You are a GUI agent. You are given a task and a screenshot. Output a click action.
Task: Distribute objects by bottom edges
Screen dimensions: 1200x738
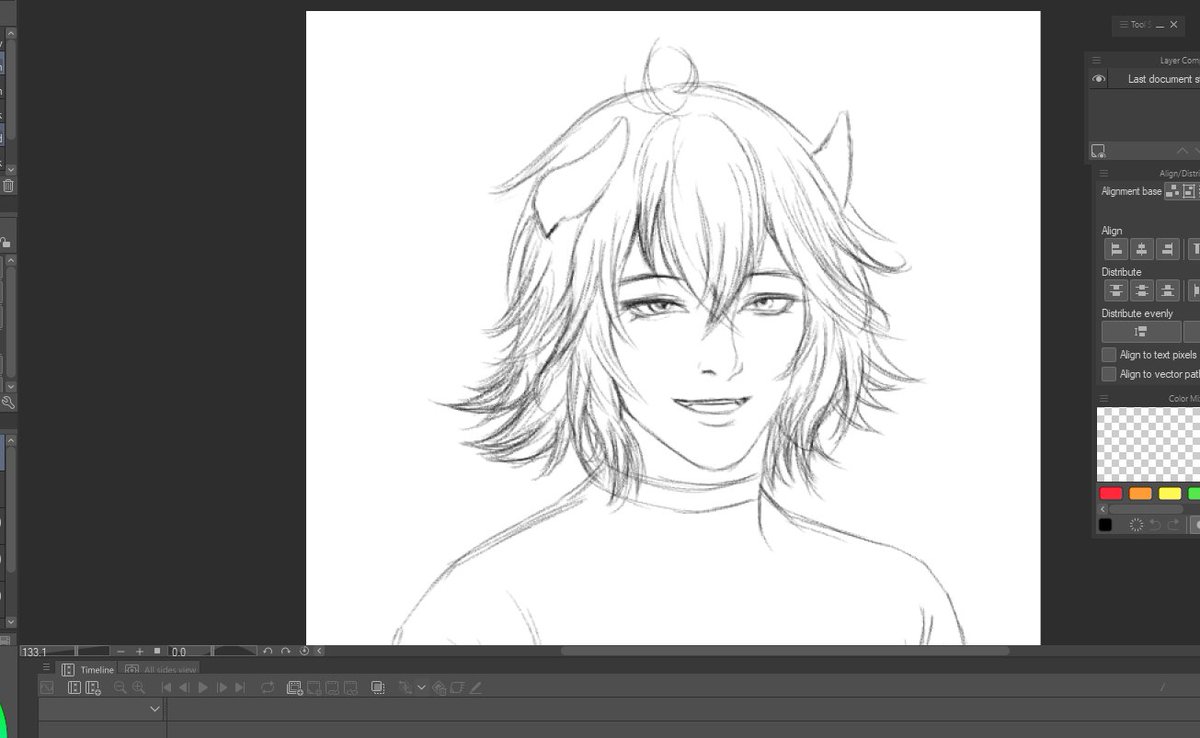(x=1168, y=291)
